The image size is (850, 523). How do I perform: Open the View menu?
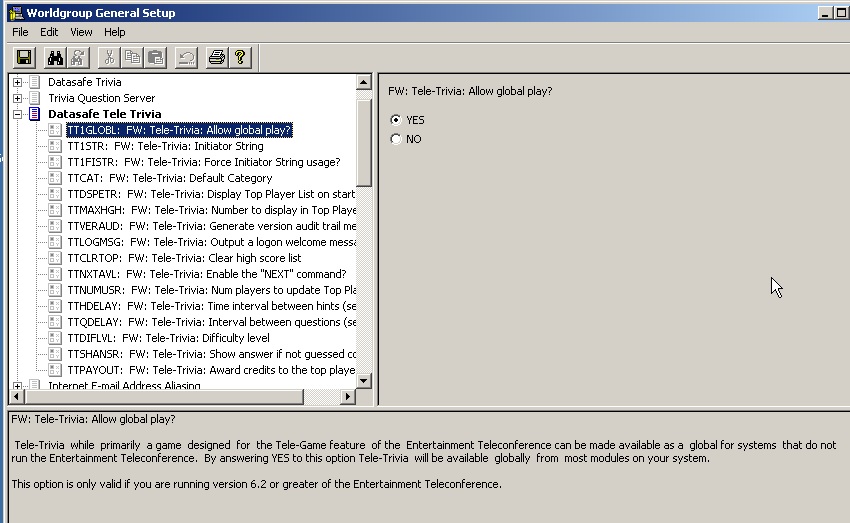(x=81, y=32)
